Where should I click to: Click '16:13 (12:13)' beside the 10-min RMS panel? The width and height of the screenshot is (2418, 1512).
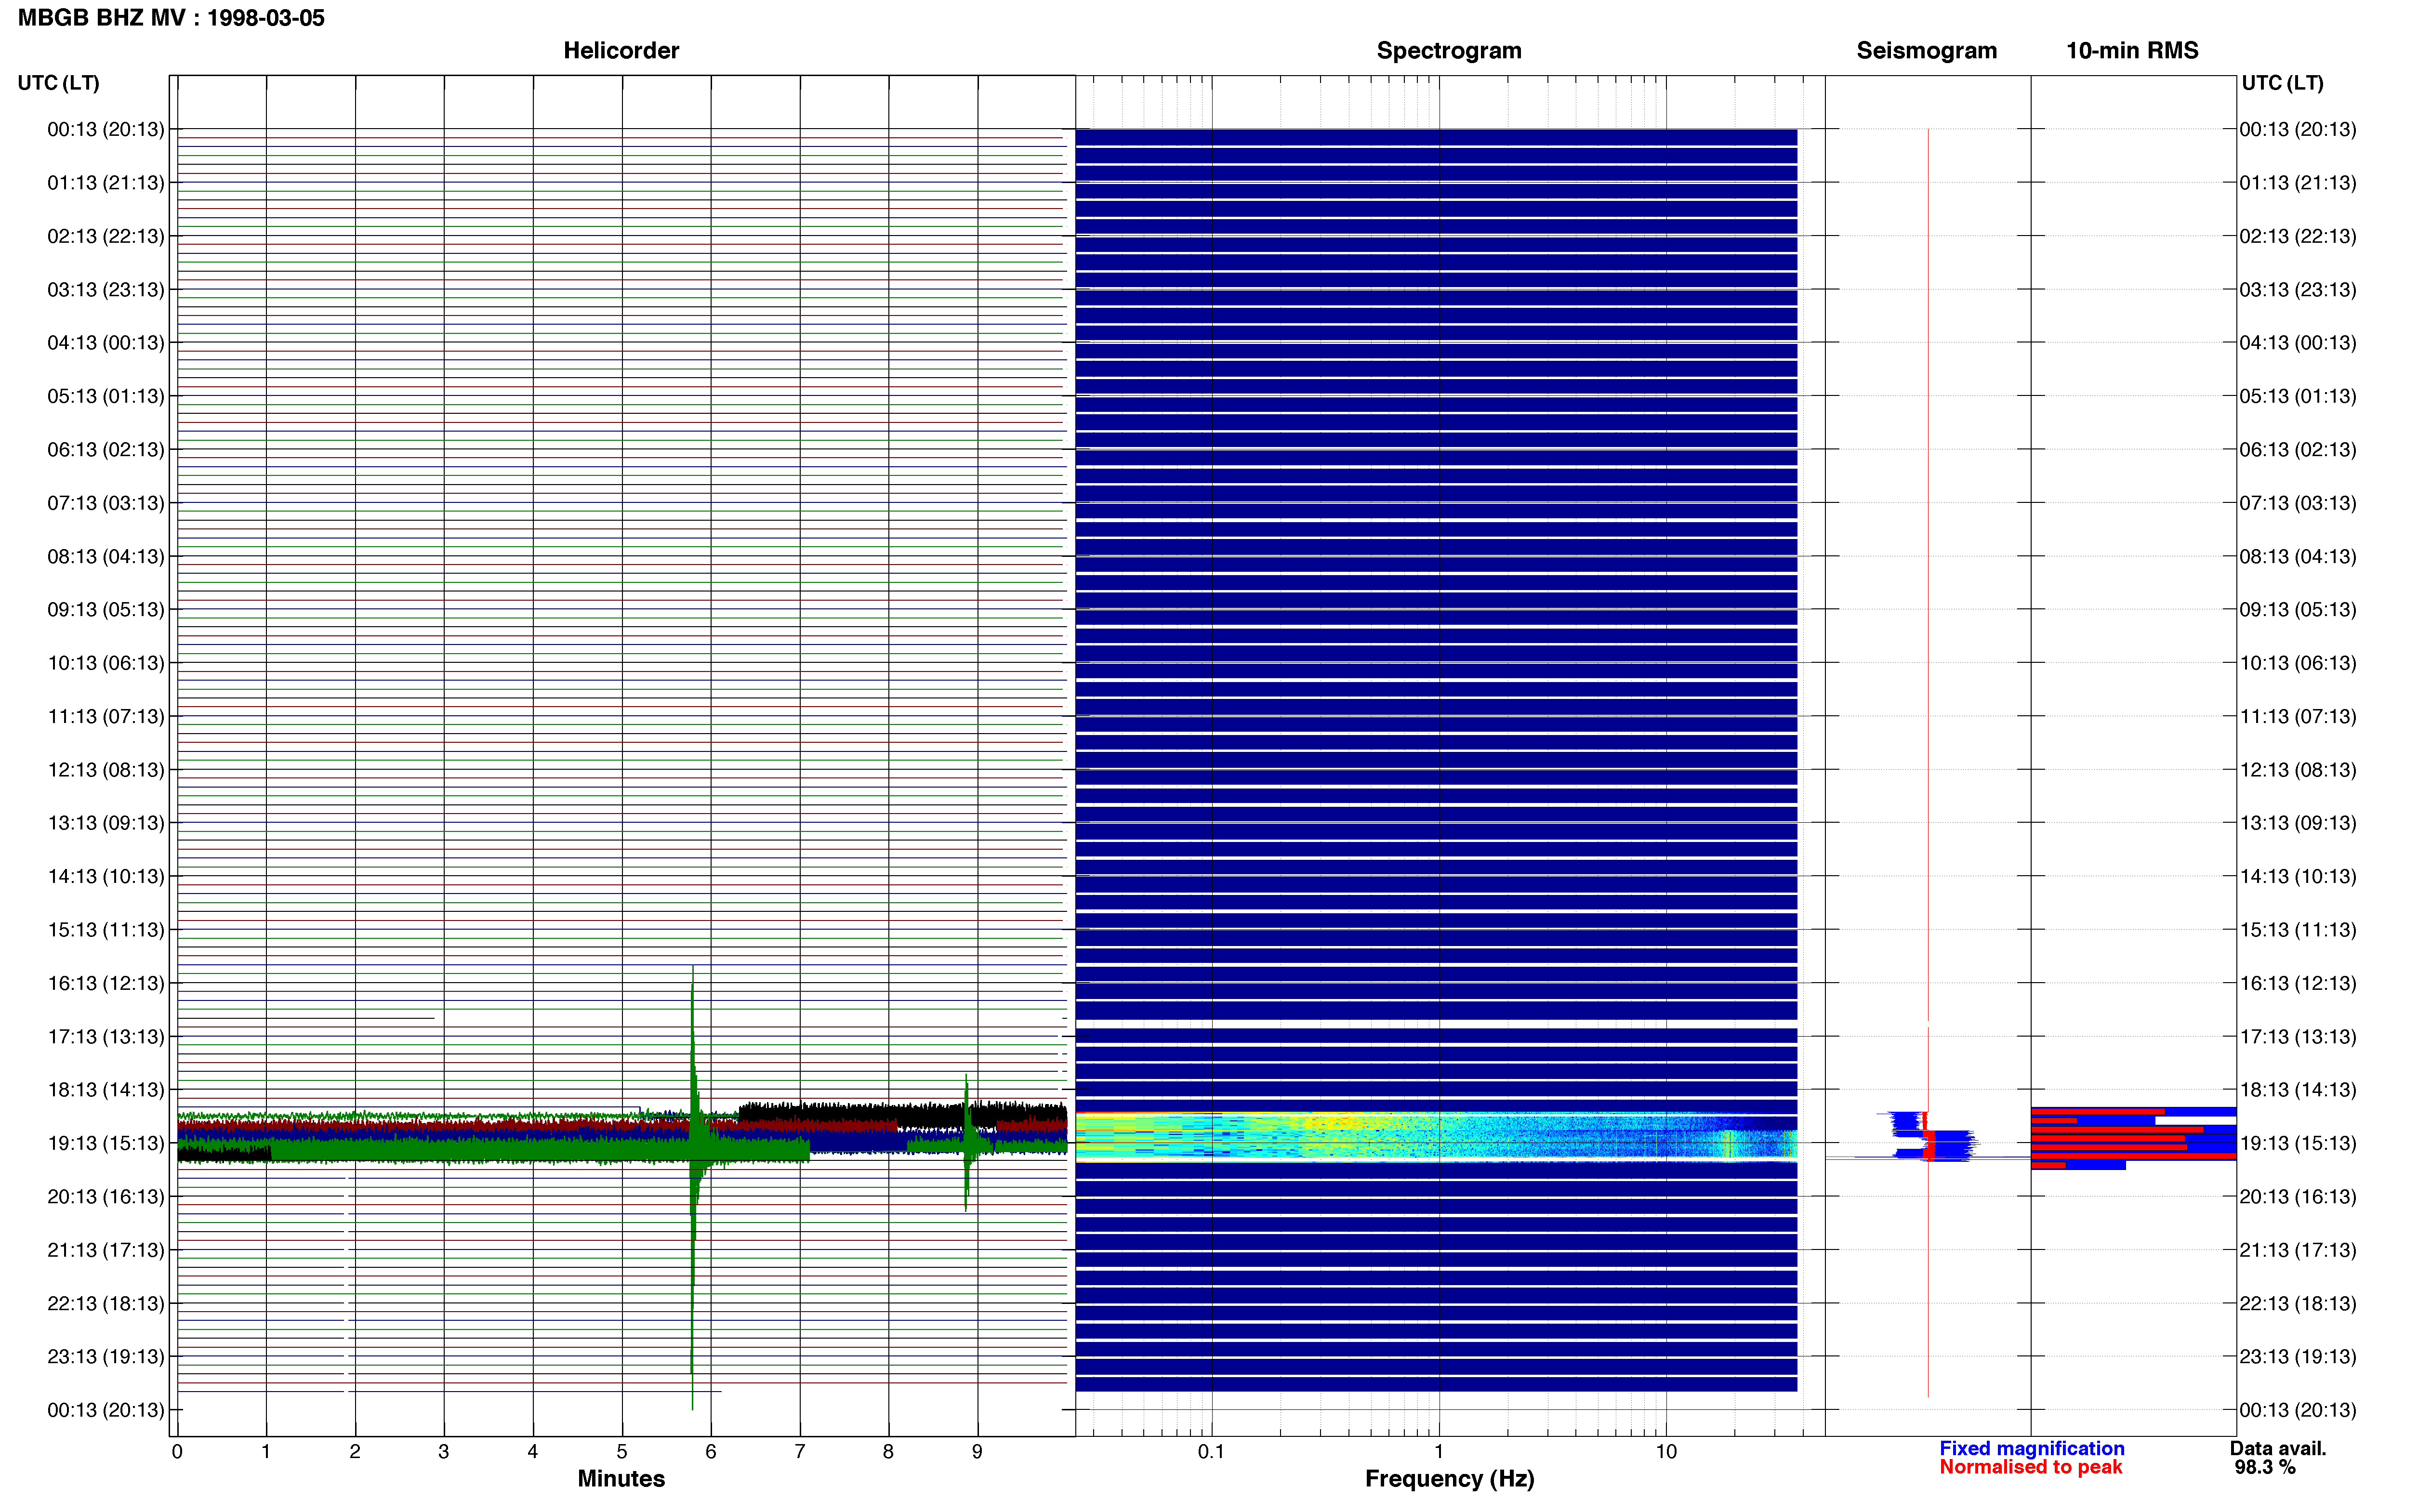coord(2298,983)
